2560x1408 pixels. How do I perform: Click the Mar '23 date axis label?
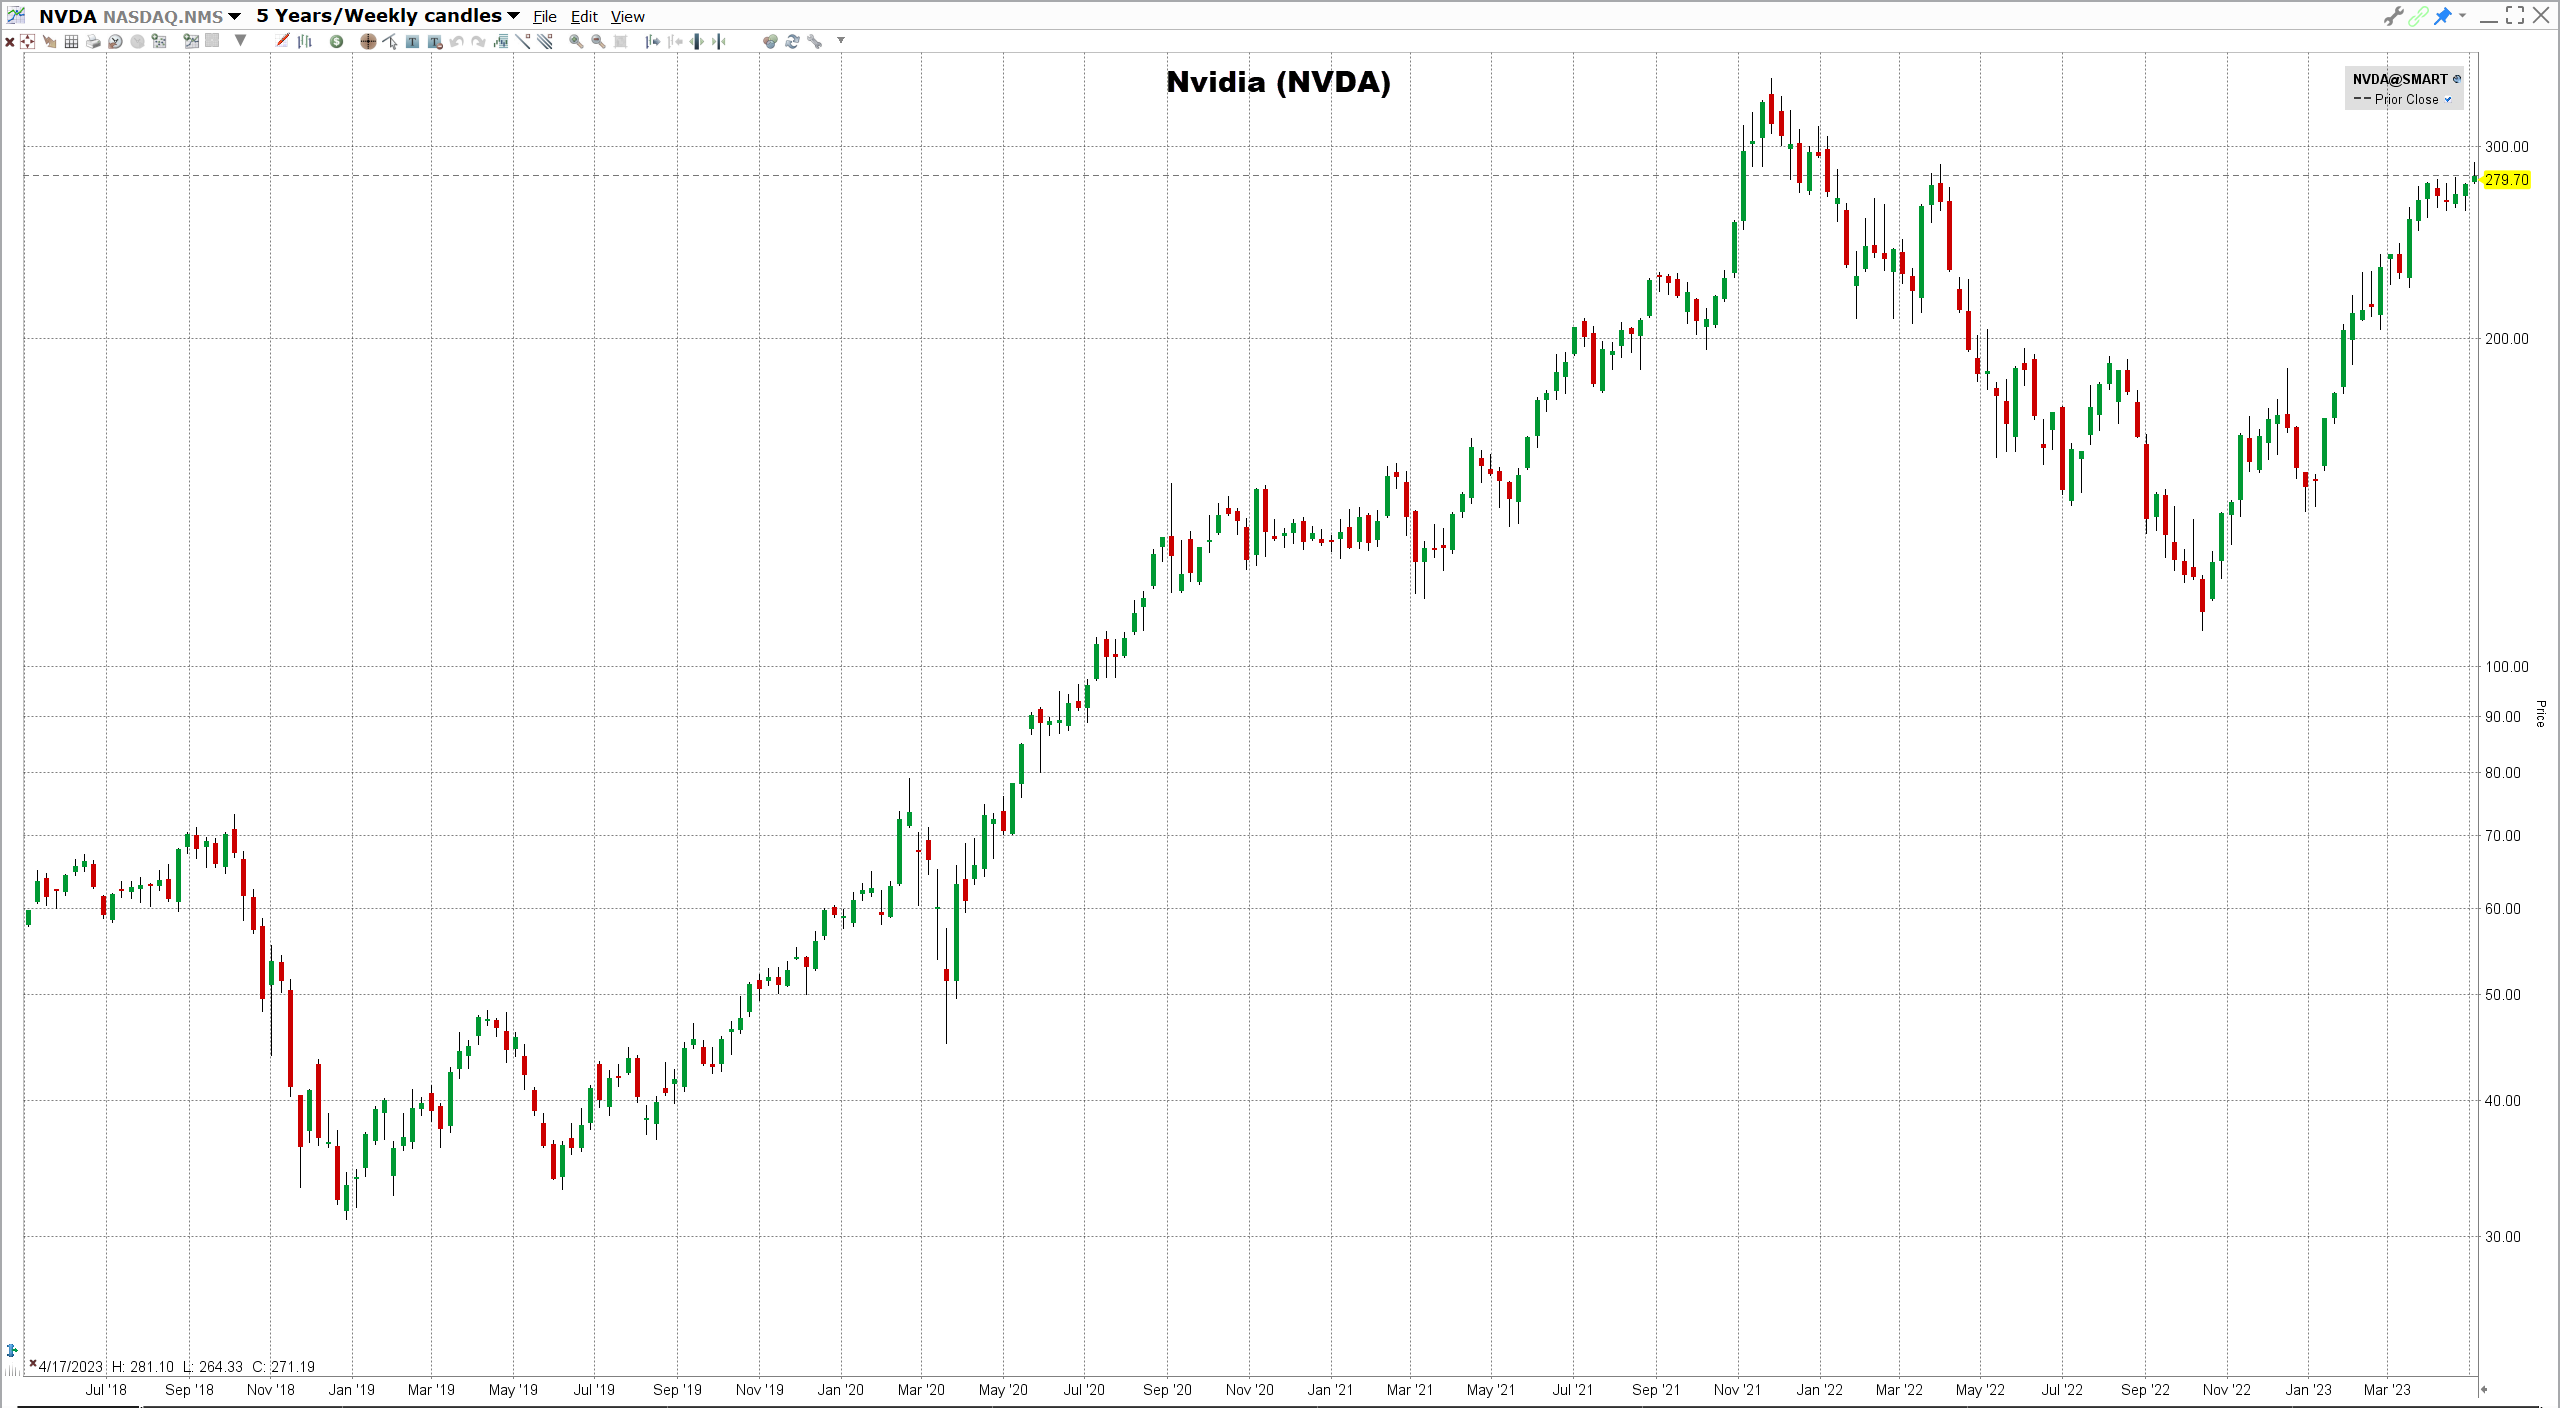coord(2387,1390)
